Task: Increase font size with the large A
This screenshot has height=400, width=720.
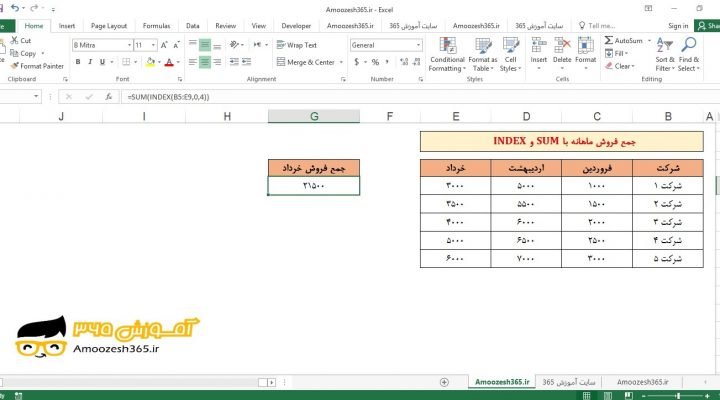Action: [164, 45]
